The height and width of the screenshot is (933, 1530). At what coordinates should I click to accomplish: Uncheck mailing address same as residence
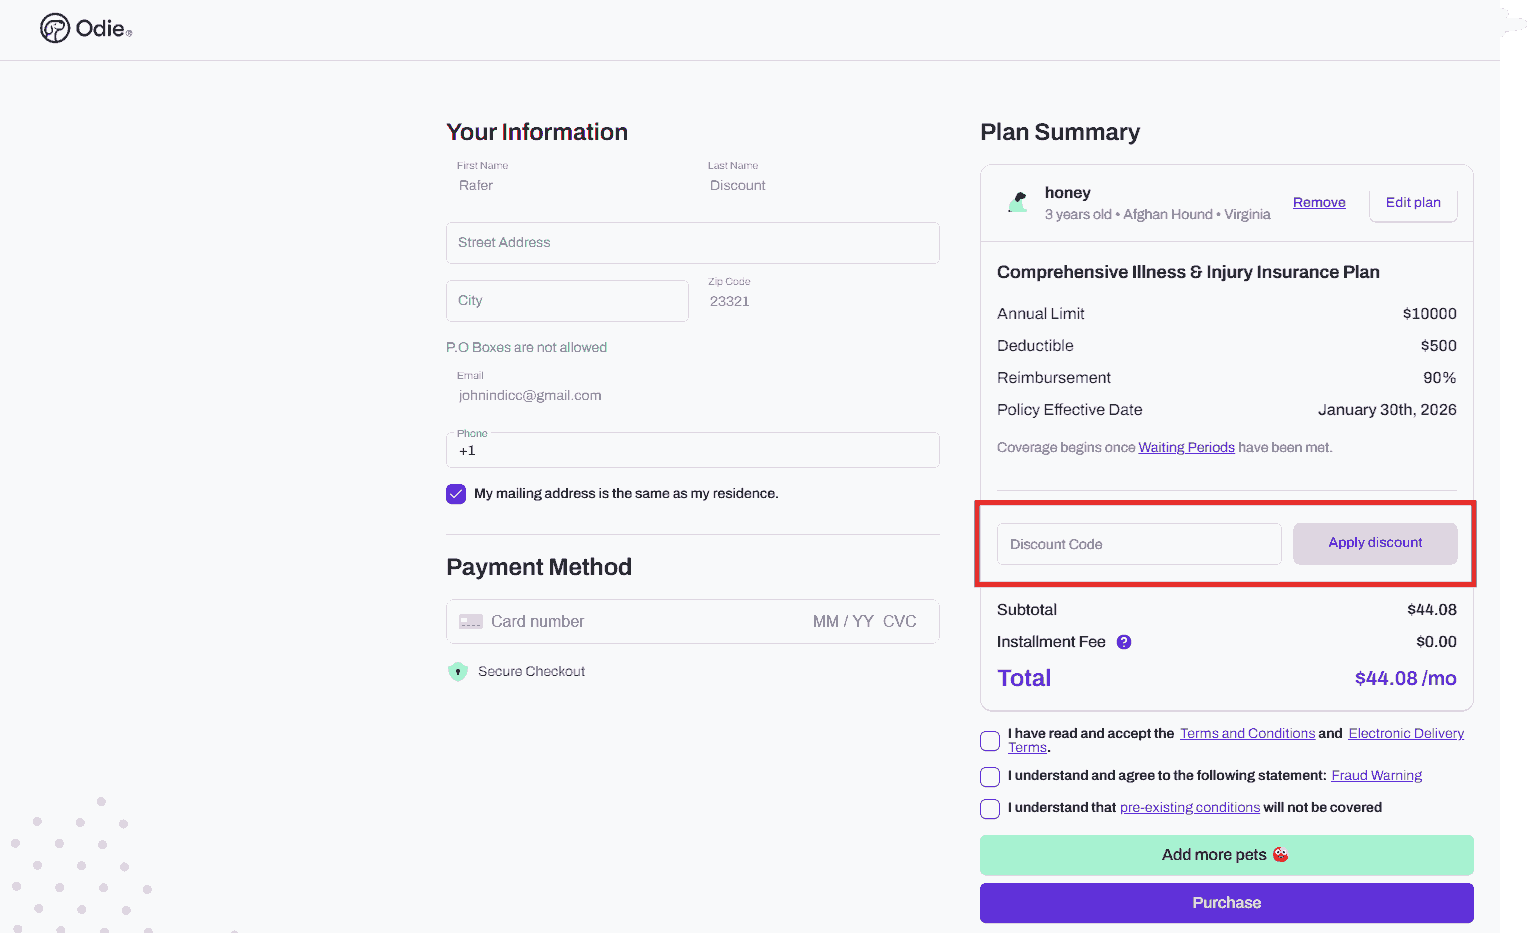(x=456, y=494)
